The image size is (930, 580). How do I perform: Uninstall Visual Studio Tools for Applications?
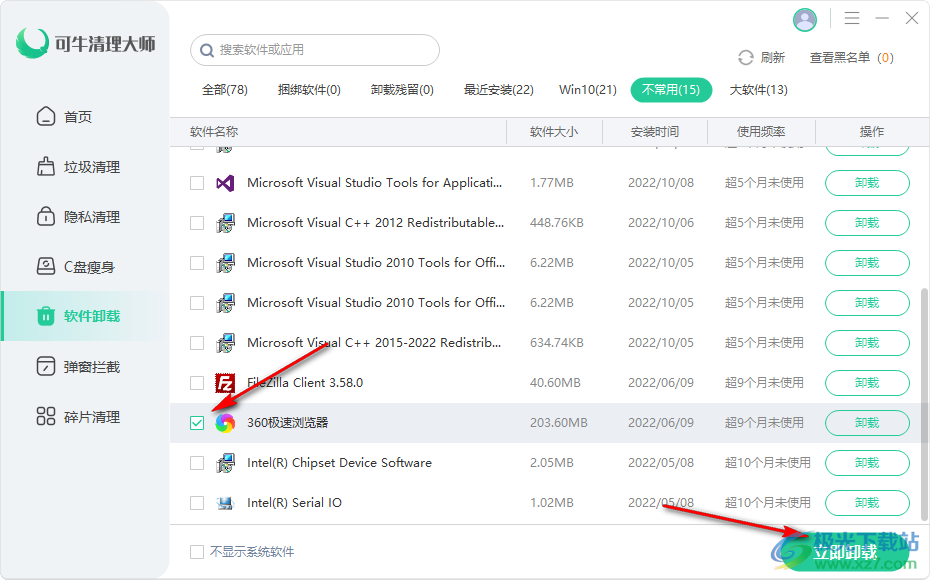867,183
